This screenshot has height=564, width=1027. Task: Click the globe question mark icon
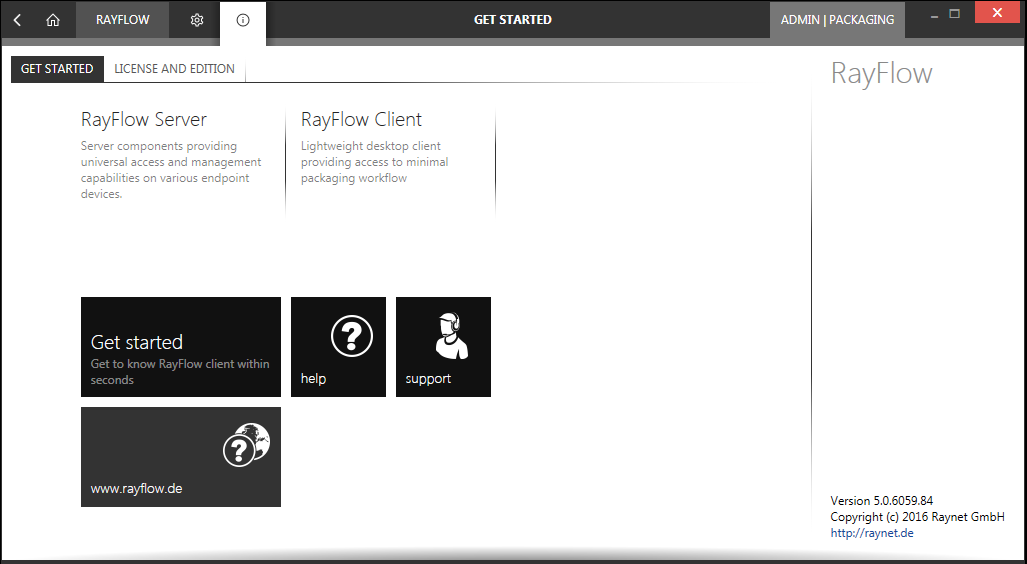pyautogui.click(x=246, y=445)
